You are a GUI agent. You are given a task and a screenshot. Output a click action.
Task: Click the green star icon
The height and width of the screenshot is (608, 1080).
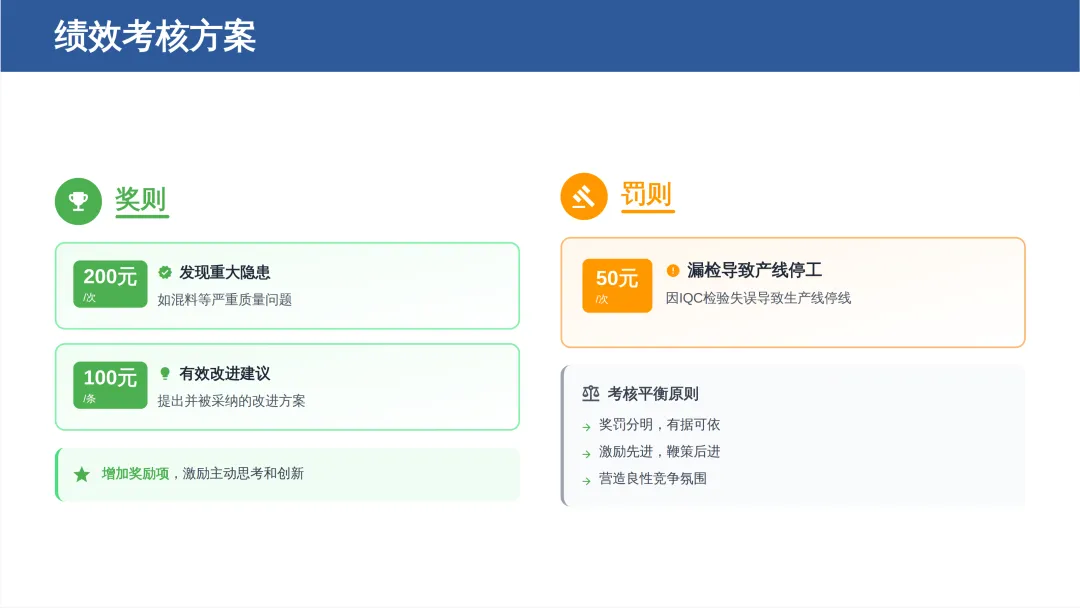pos(82,474)
